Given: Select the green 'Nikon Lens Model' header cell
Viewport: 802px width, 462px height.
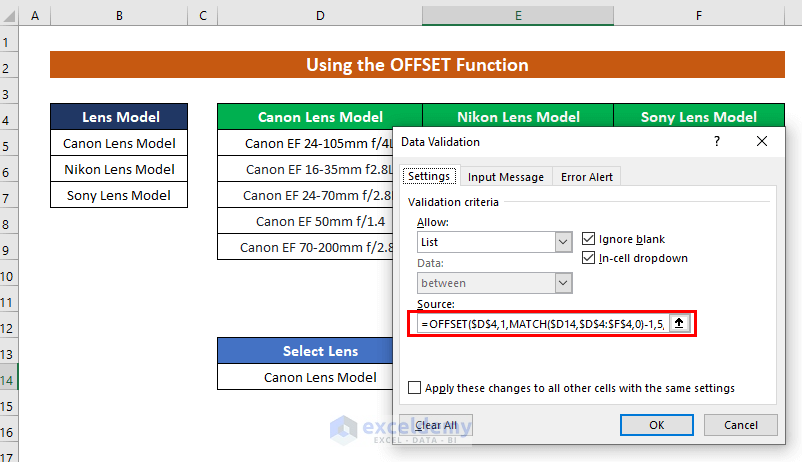Looking at the screenshot, I should (518, 117).
